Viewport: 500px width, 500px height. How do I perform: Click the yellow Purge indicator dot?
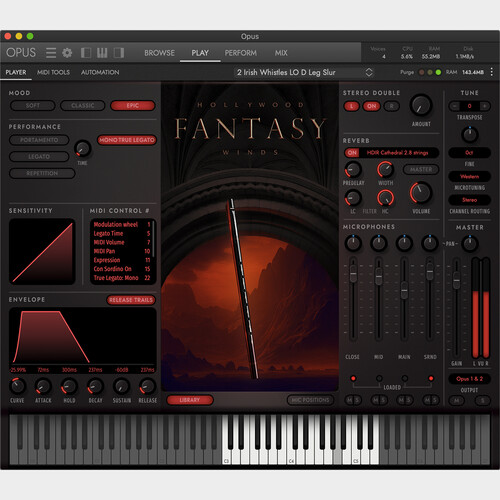click(430, 72)
